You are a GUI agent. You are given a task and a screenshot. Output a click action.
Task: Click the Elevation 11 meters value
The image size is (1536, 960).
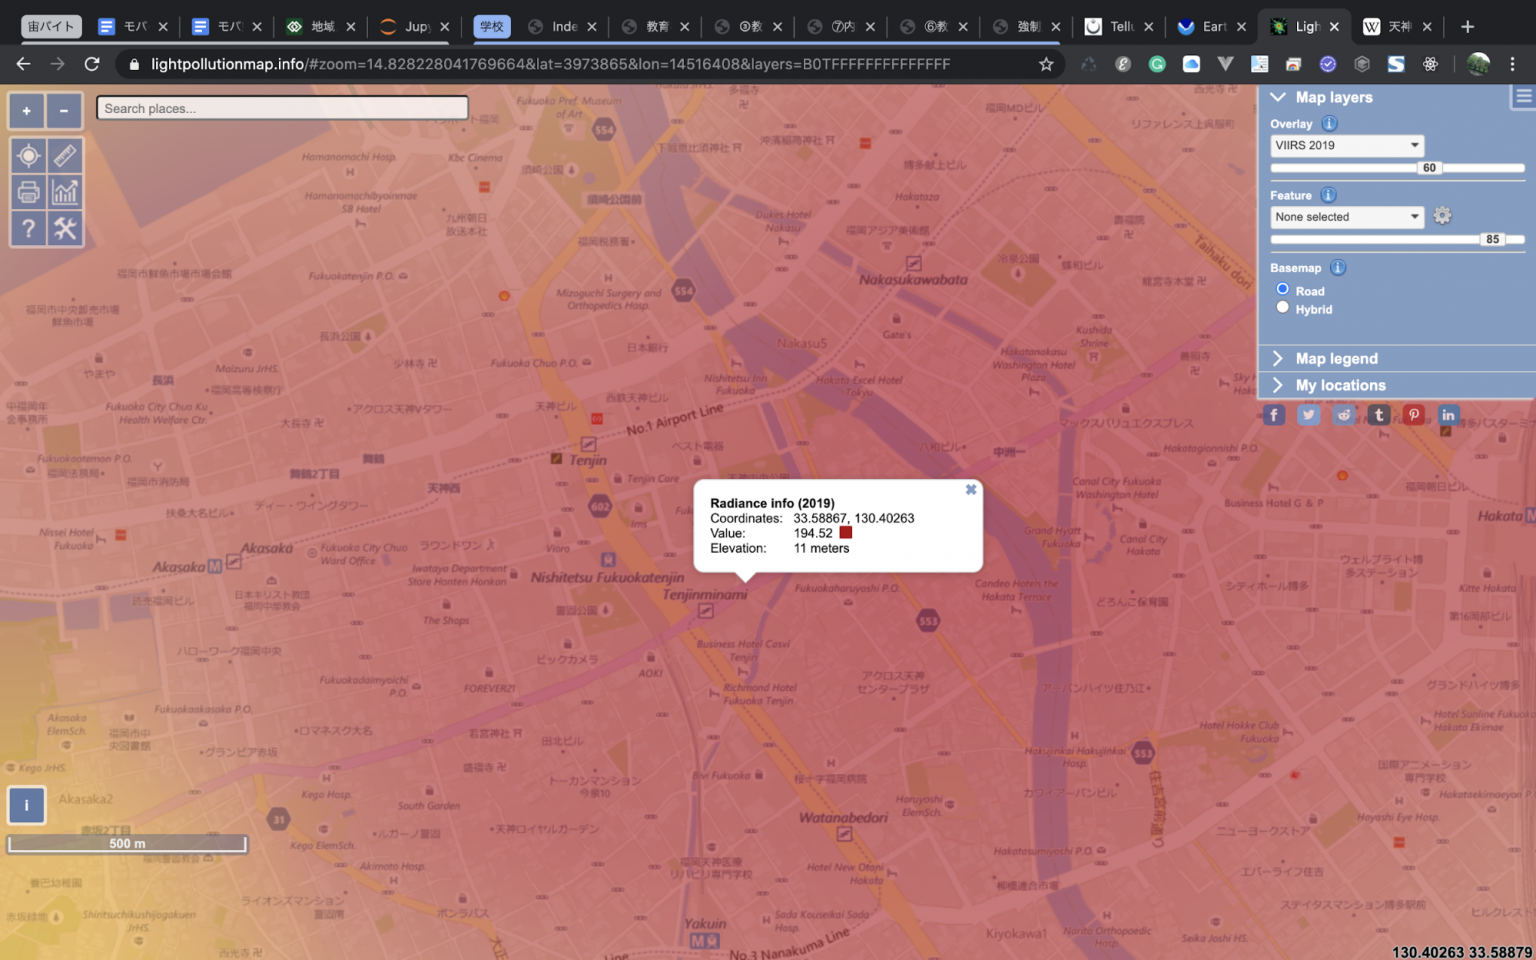point(821,548)
